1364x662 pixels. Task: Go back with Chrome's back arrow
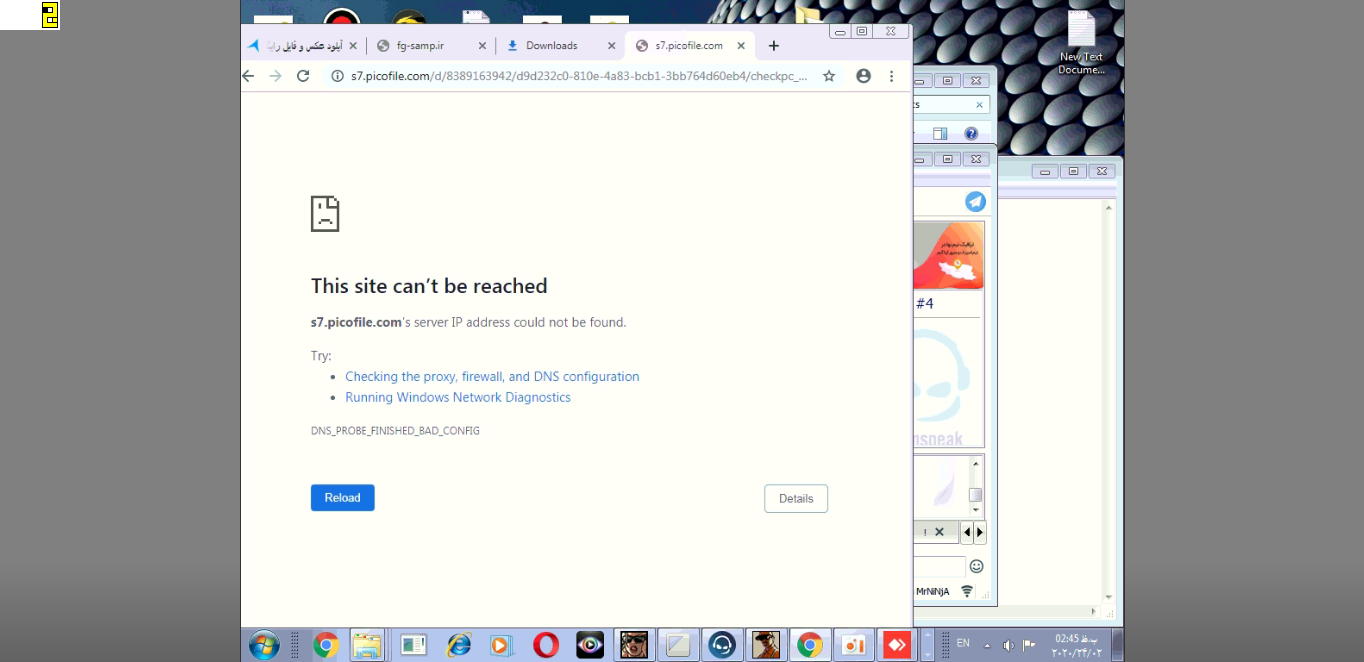pos(248,76)
